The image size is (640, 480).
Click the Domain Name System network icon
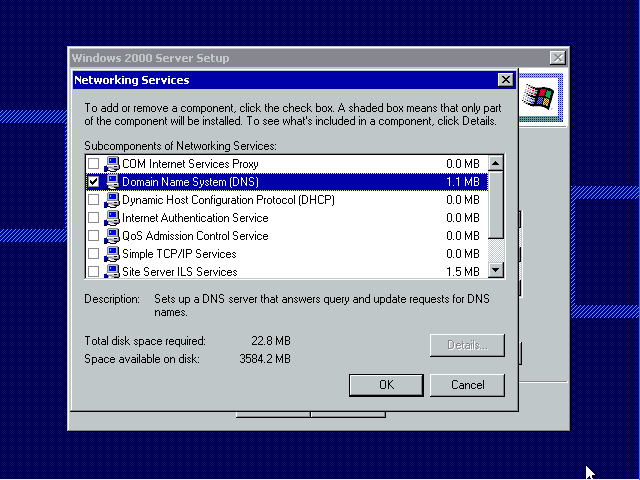(111, 182)
